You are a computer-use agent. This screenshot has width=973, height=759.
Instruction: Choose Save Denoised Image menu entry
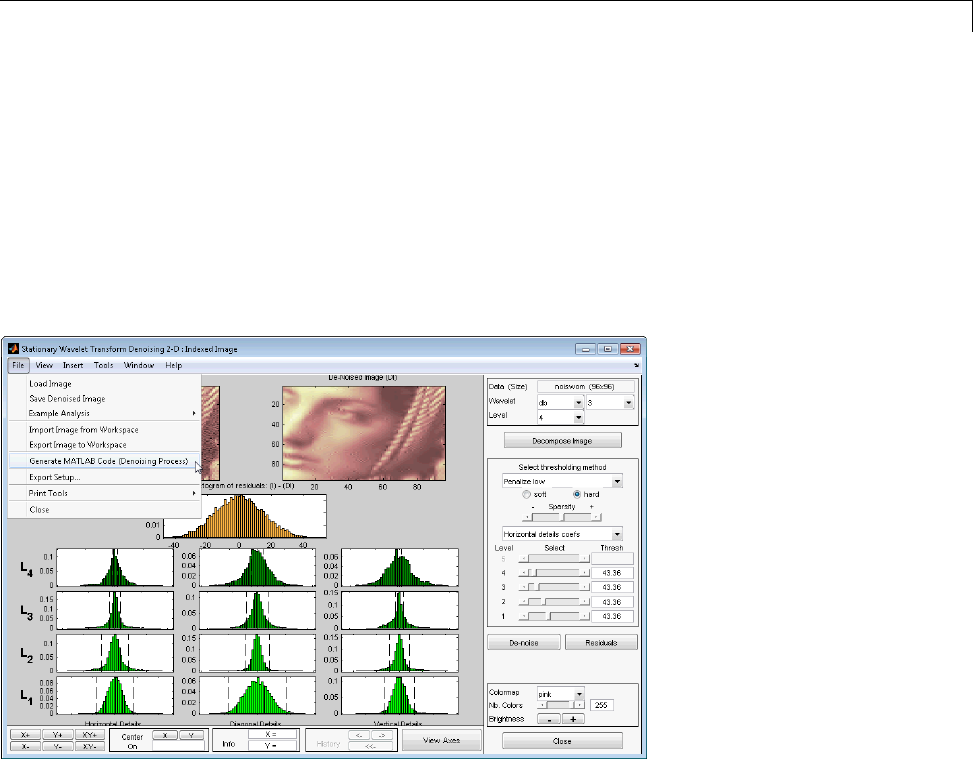tap(104, 398)
